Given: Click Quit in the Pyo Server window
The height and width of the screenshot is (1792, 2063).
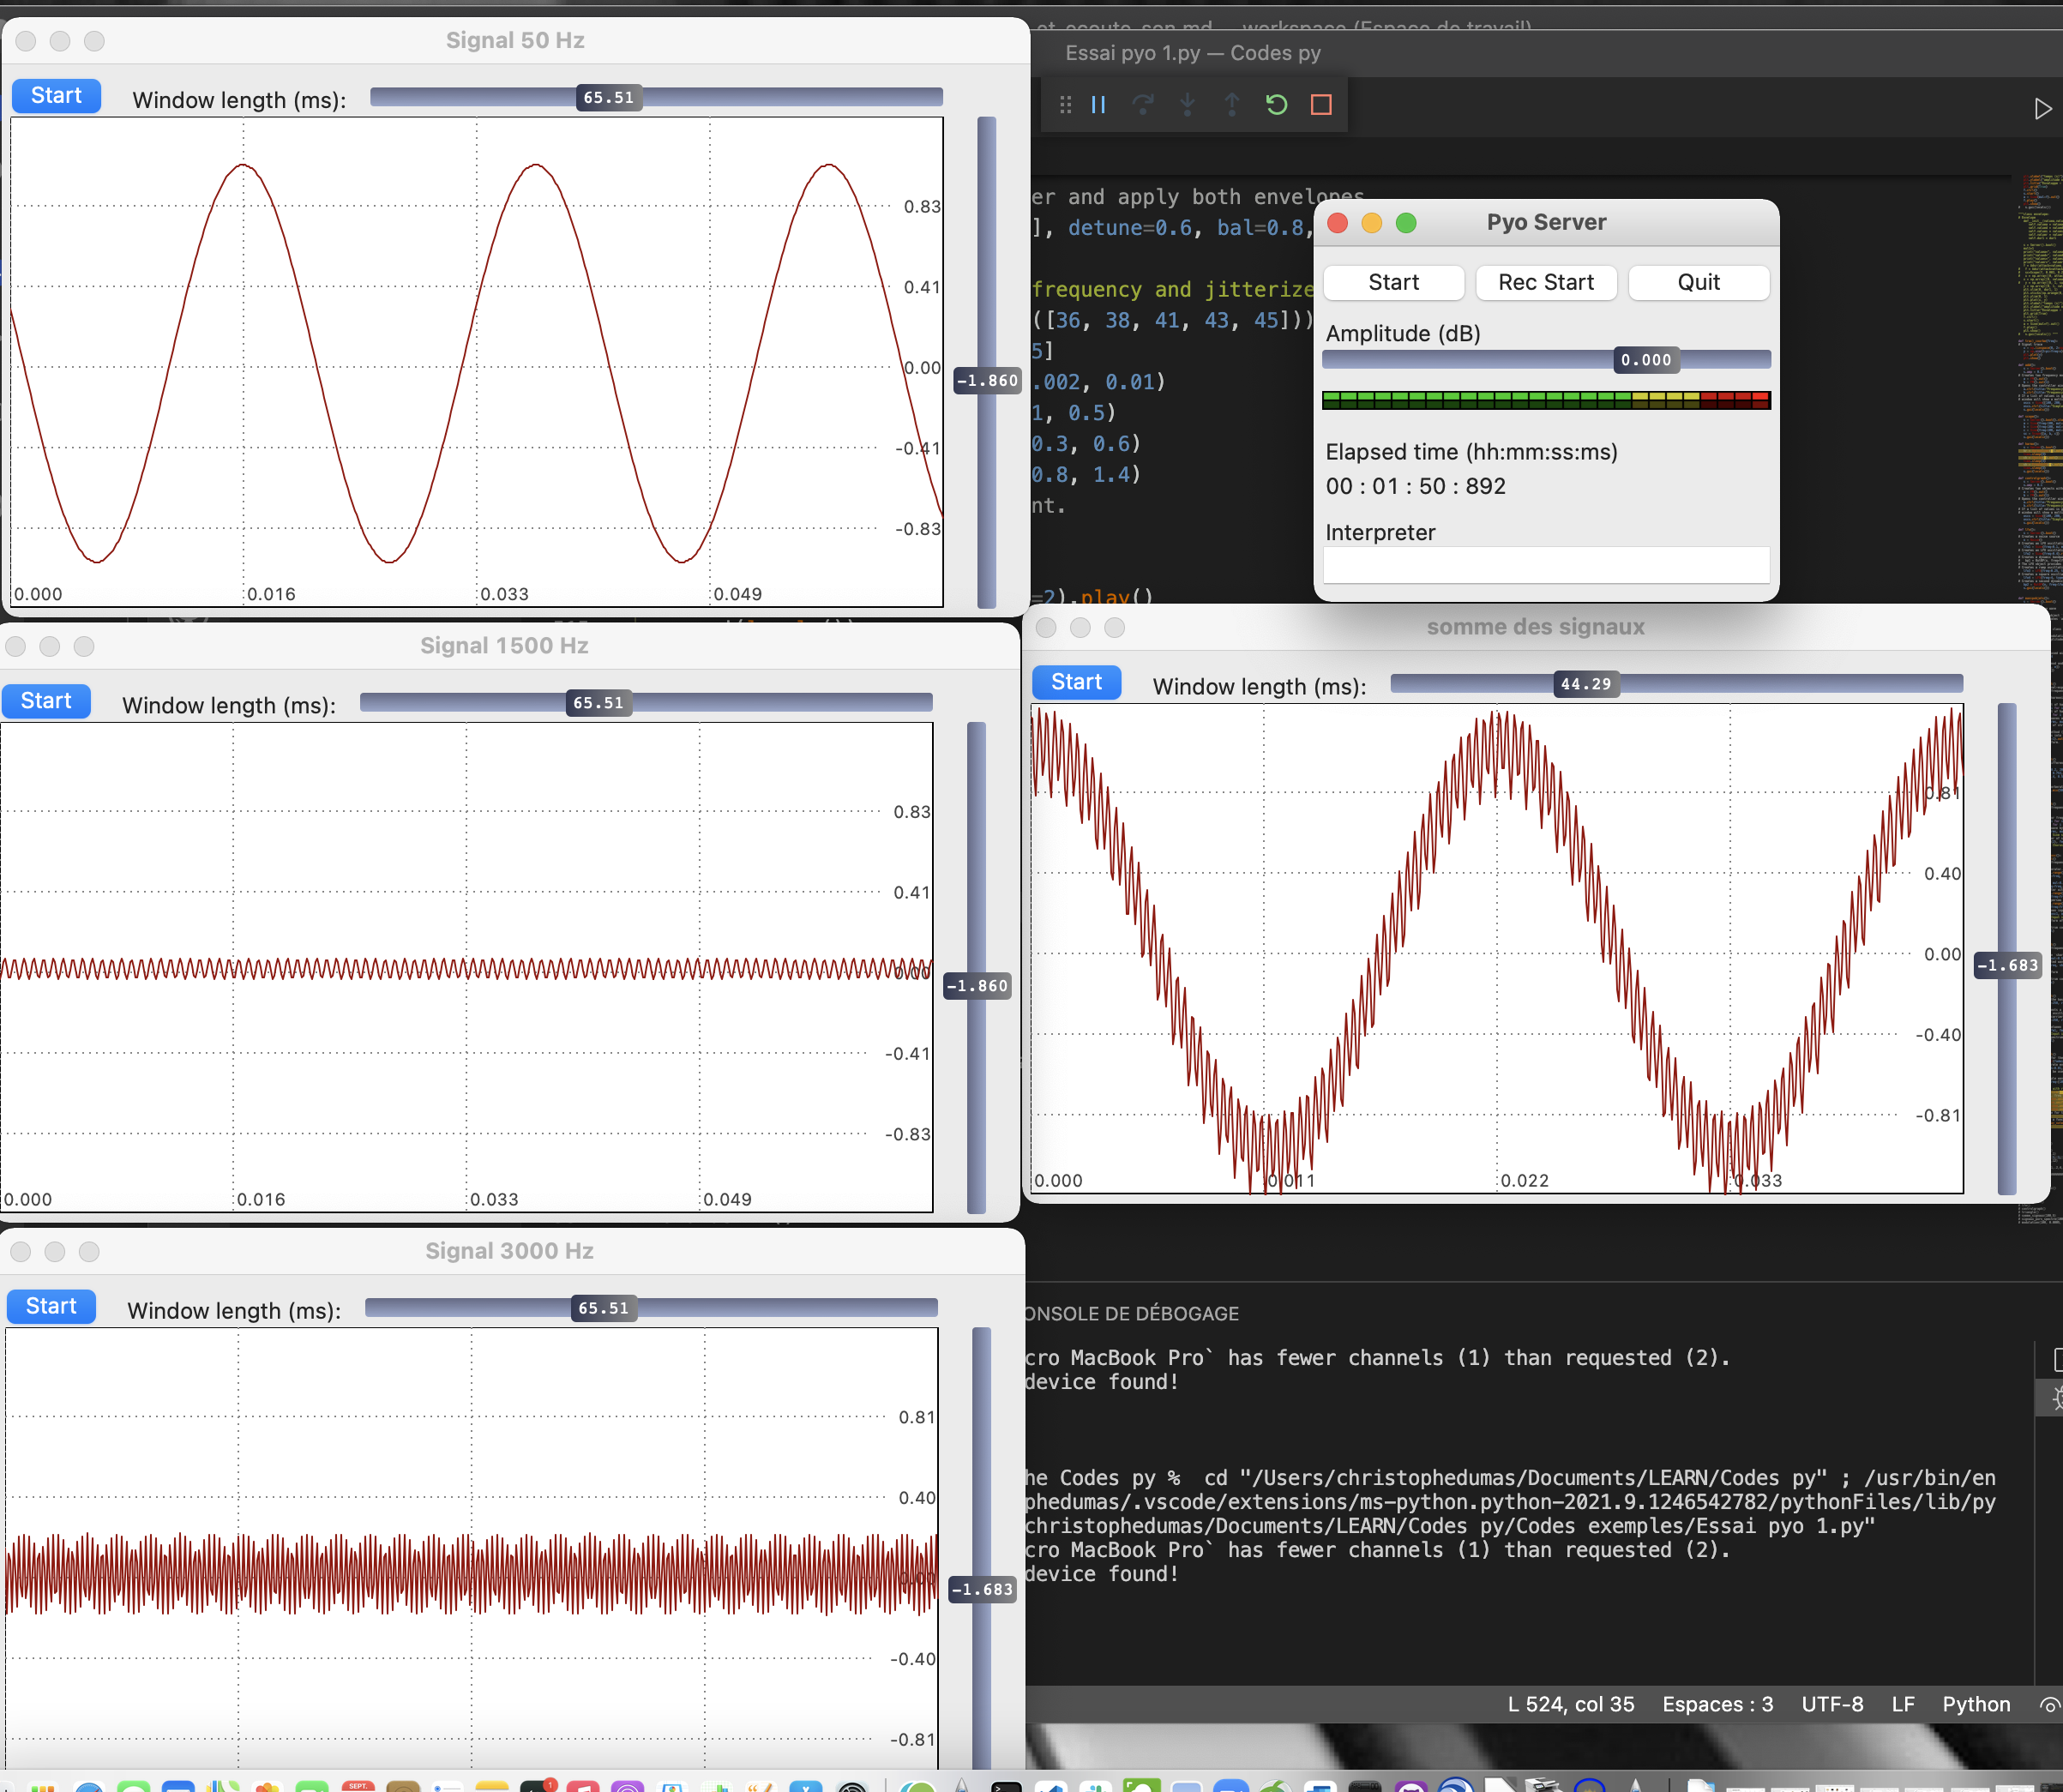Looking at the screenshot, I should [1698, 282].
